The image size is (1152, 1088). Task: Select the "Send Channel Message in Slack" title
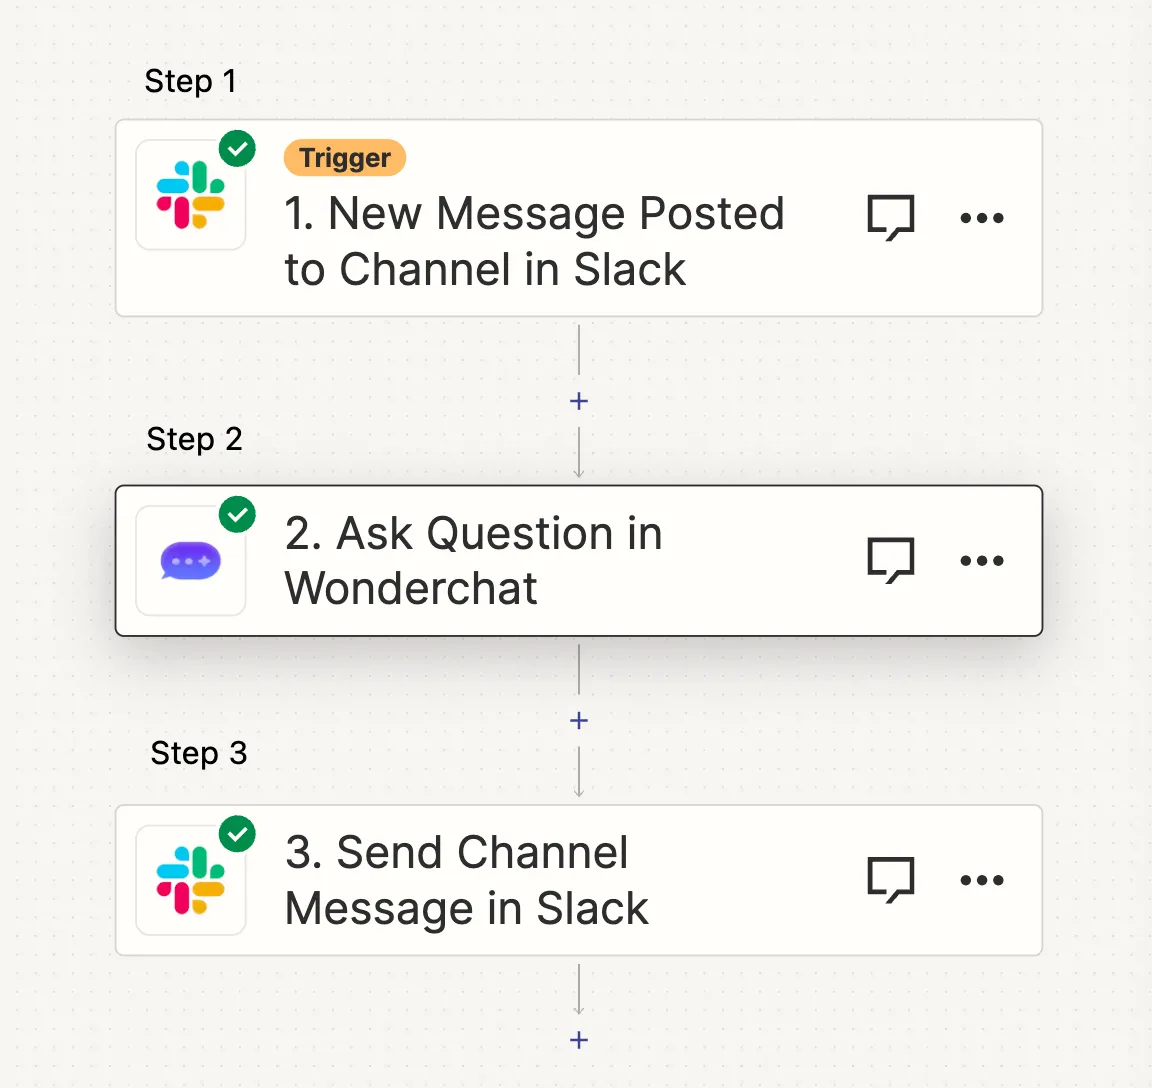click(x=466, y=880)
